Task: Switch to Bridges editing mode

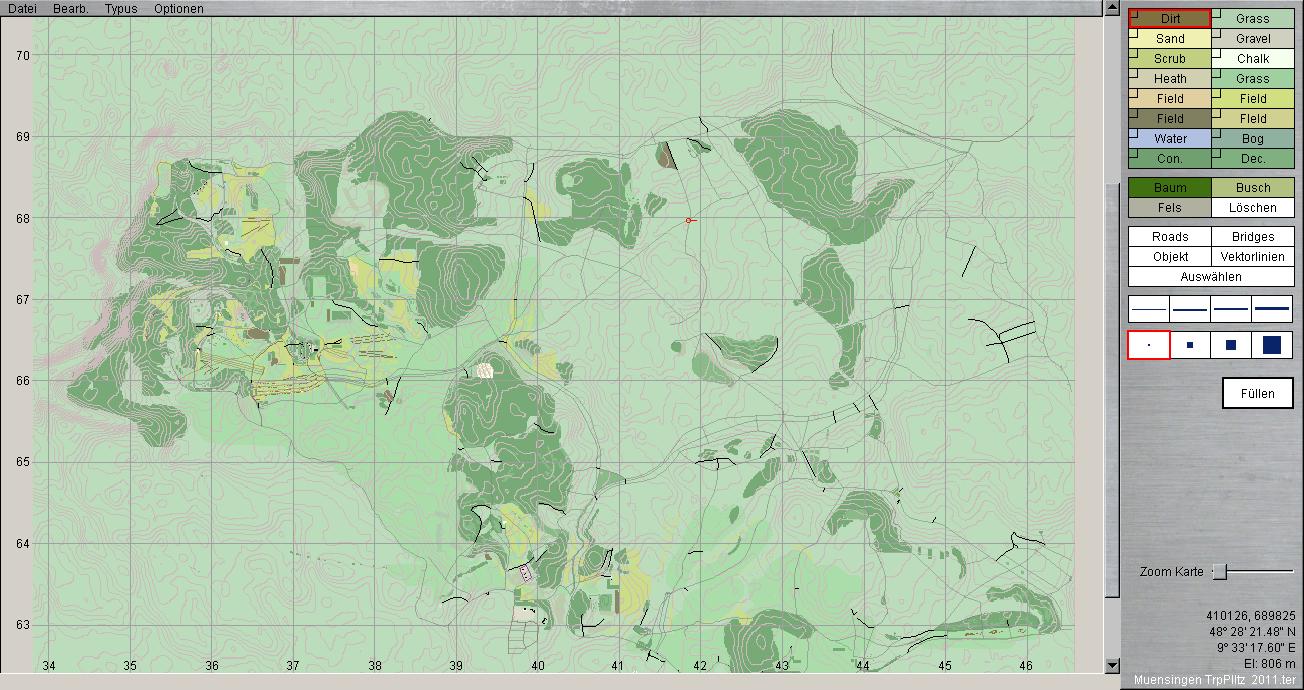Action: (x=1253, y=237)
